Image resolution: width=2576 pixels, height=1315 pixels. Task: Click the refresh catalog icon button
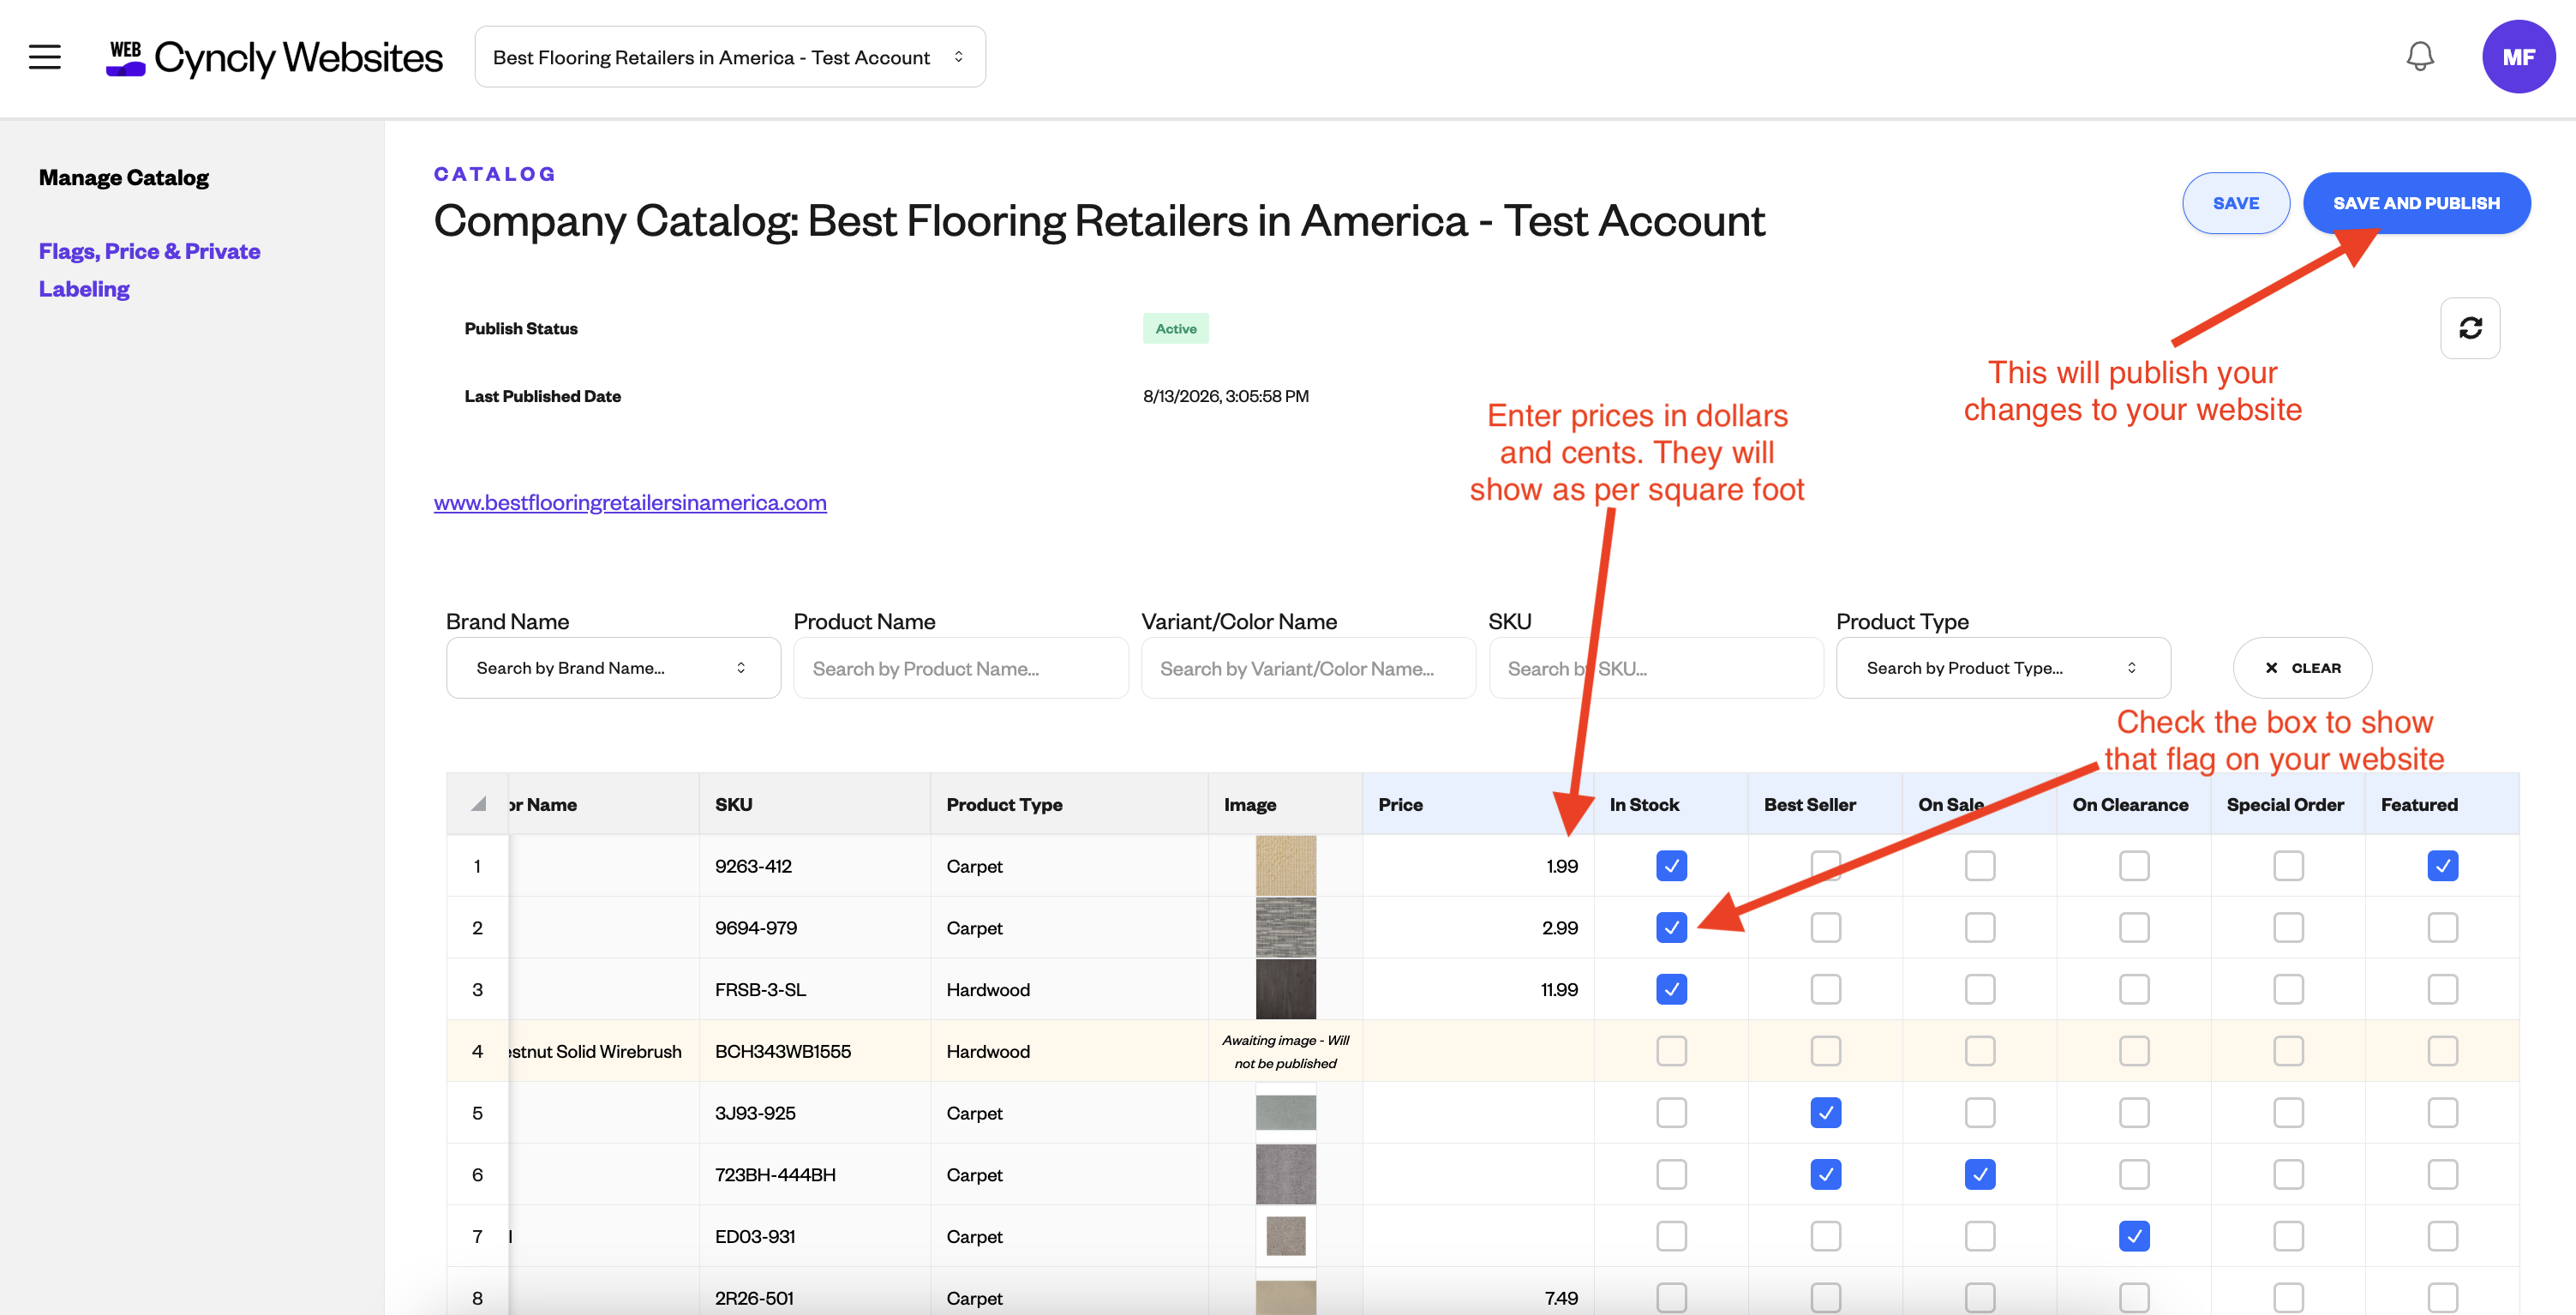tap(2470, 328)
